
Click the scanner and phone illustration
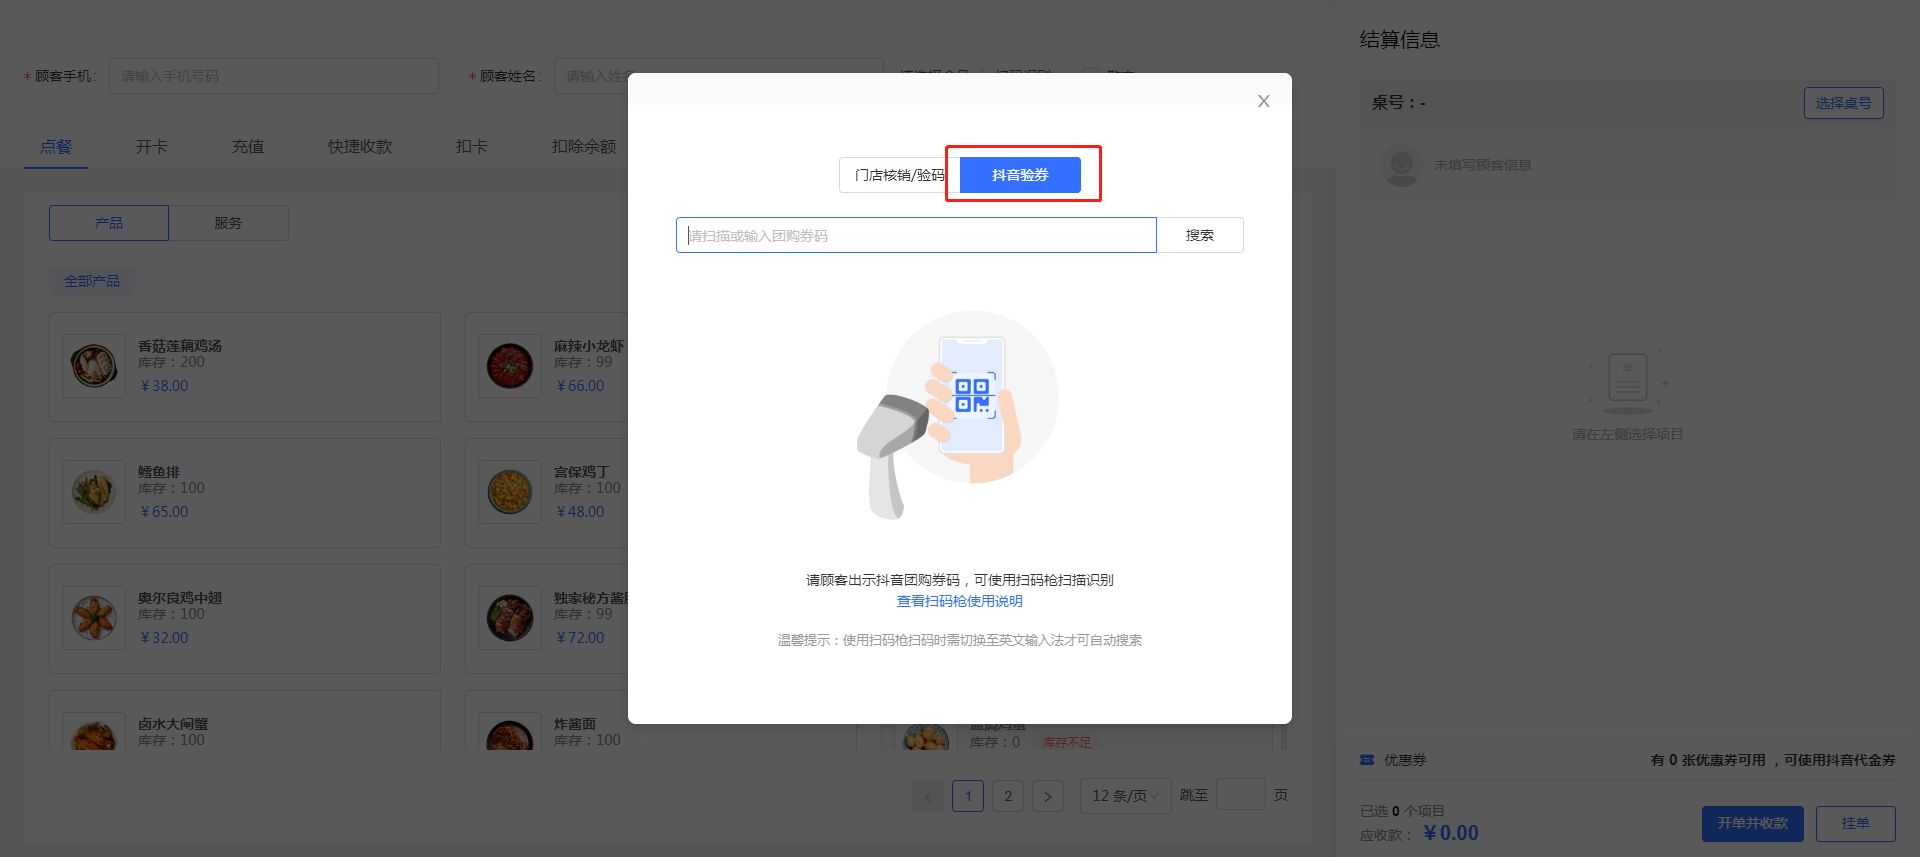958,415
